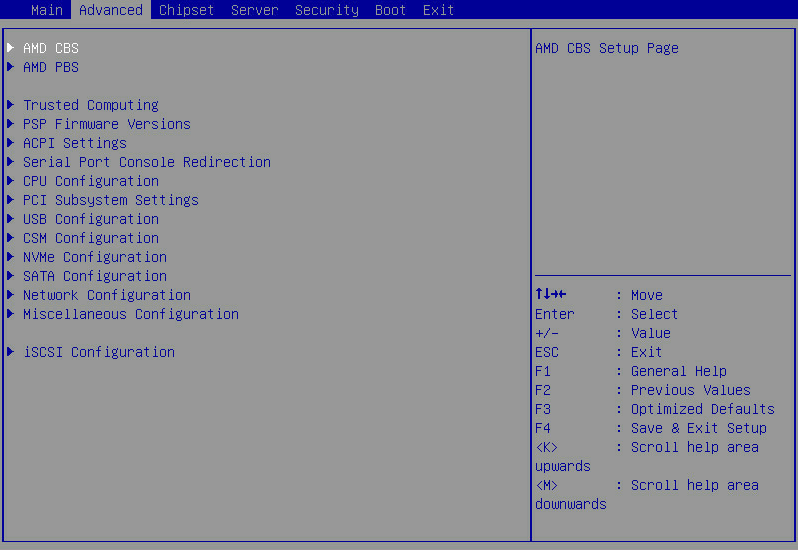Click the 'downwards' legend text
This screenshot has width=798, height=550.
[571, 504]
